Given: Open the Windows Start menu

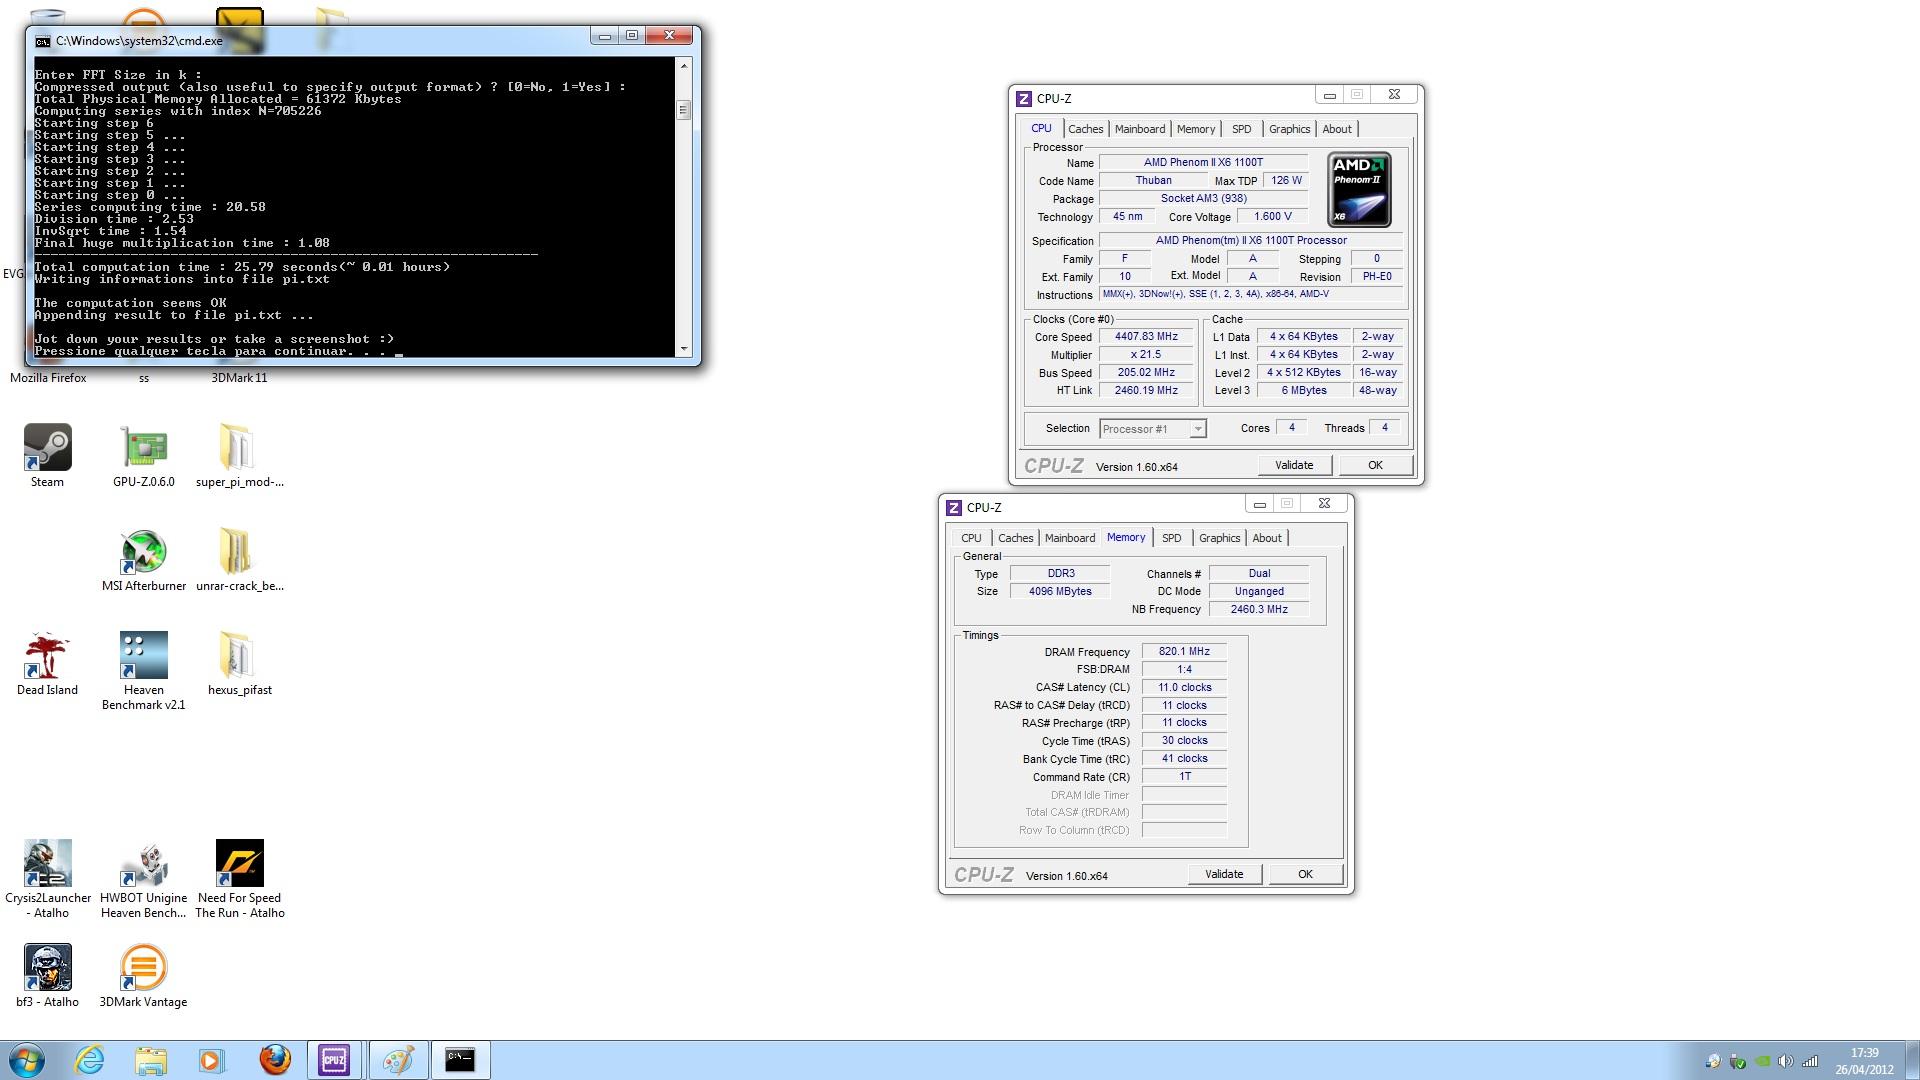Looking at the screenshot, I should 27,1060.
